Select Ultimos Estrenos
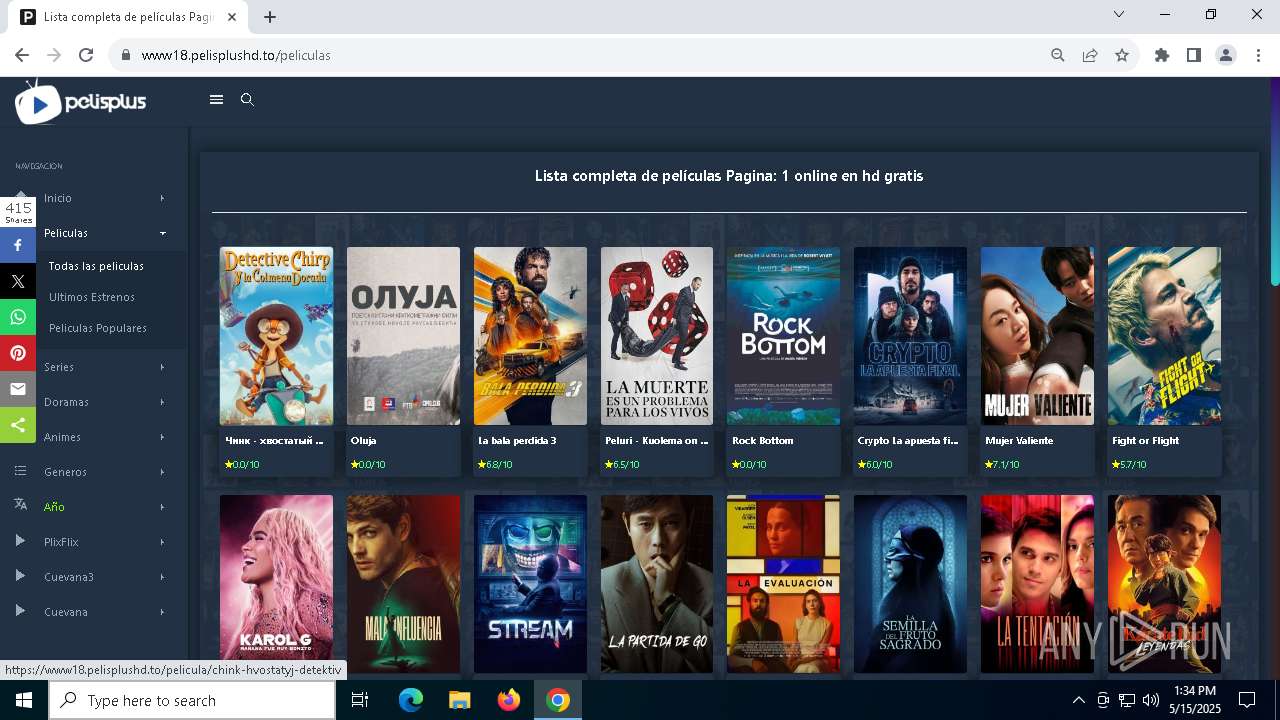Screen dimensions: 1280x720 (x=92, y=297)
